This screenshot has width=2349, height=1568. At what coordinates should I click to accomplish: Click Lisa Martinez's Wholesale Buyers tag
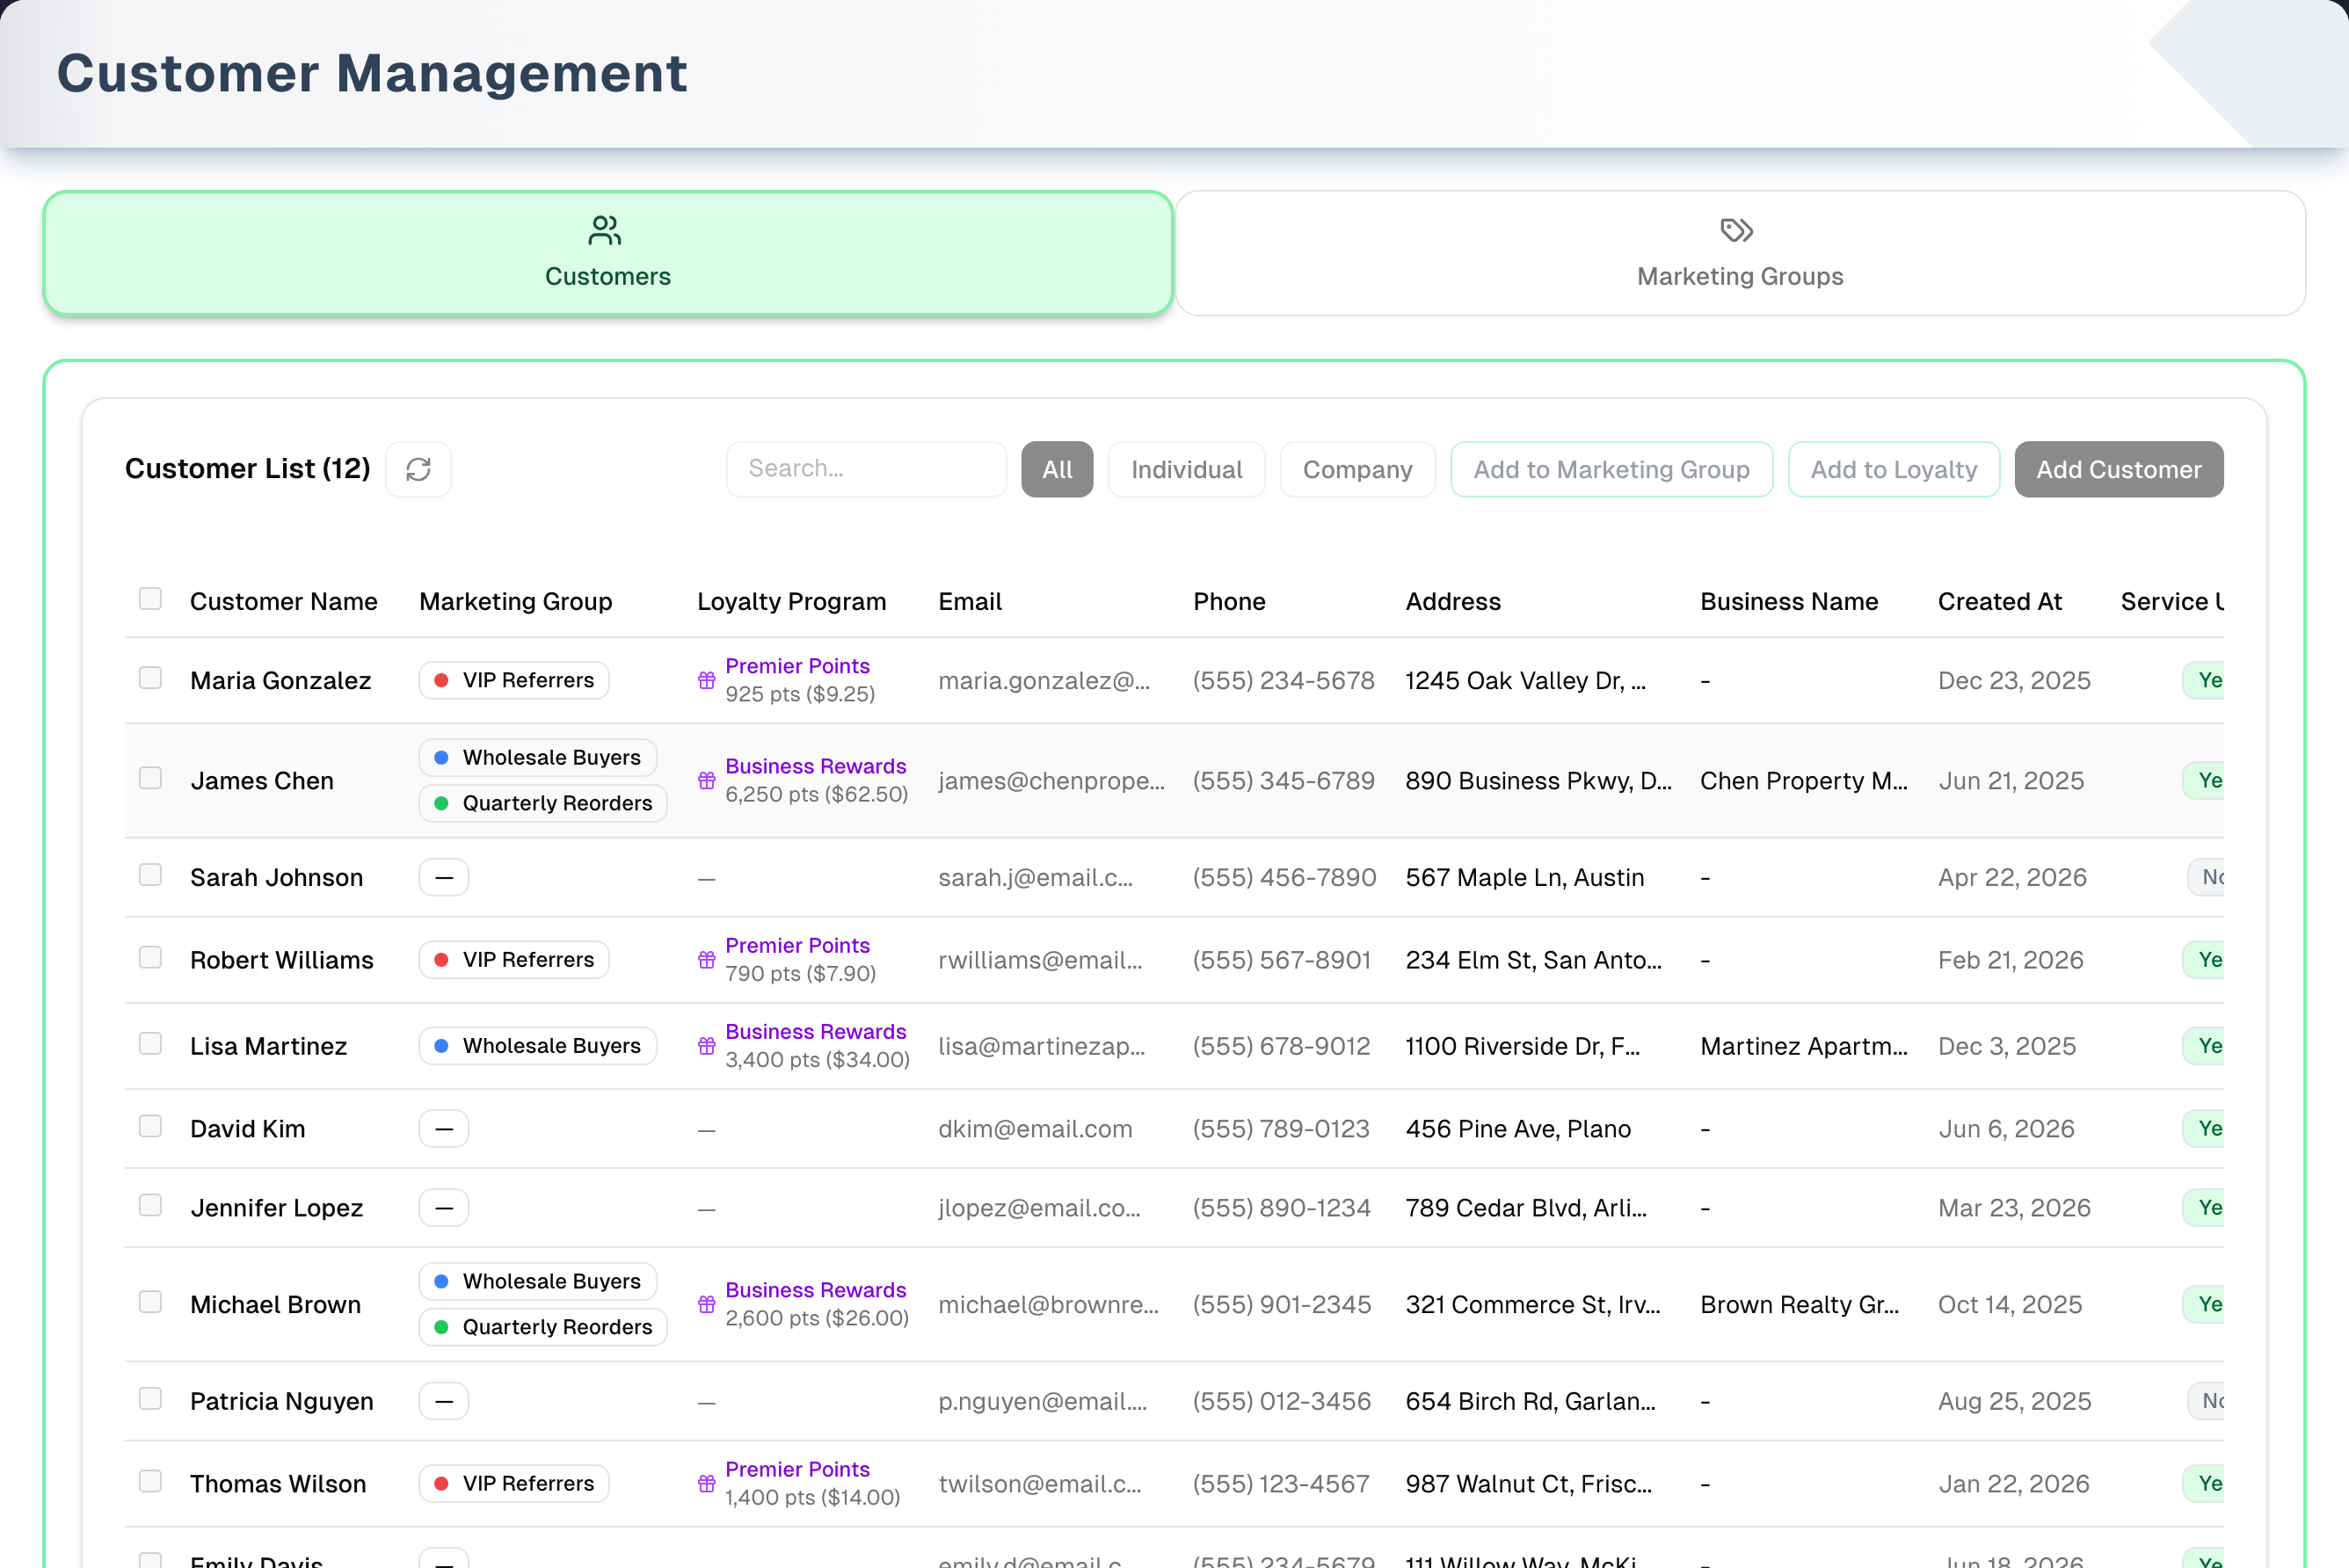pyautogui.click(x=537, y=1046)
